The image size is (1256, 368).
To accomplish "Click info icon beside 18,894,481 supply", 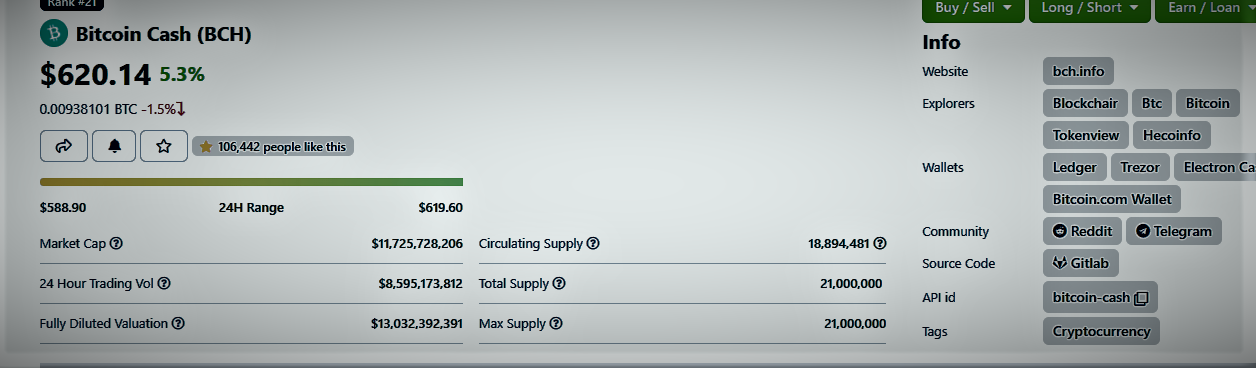I will [x=880, y=243].
